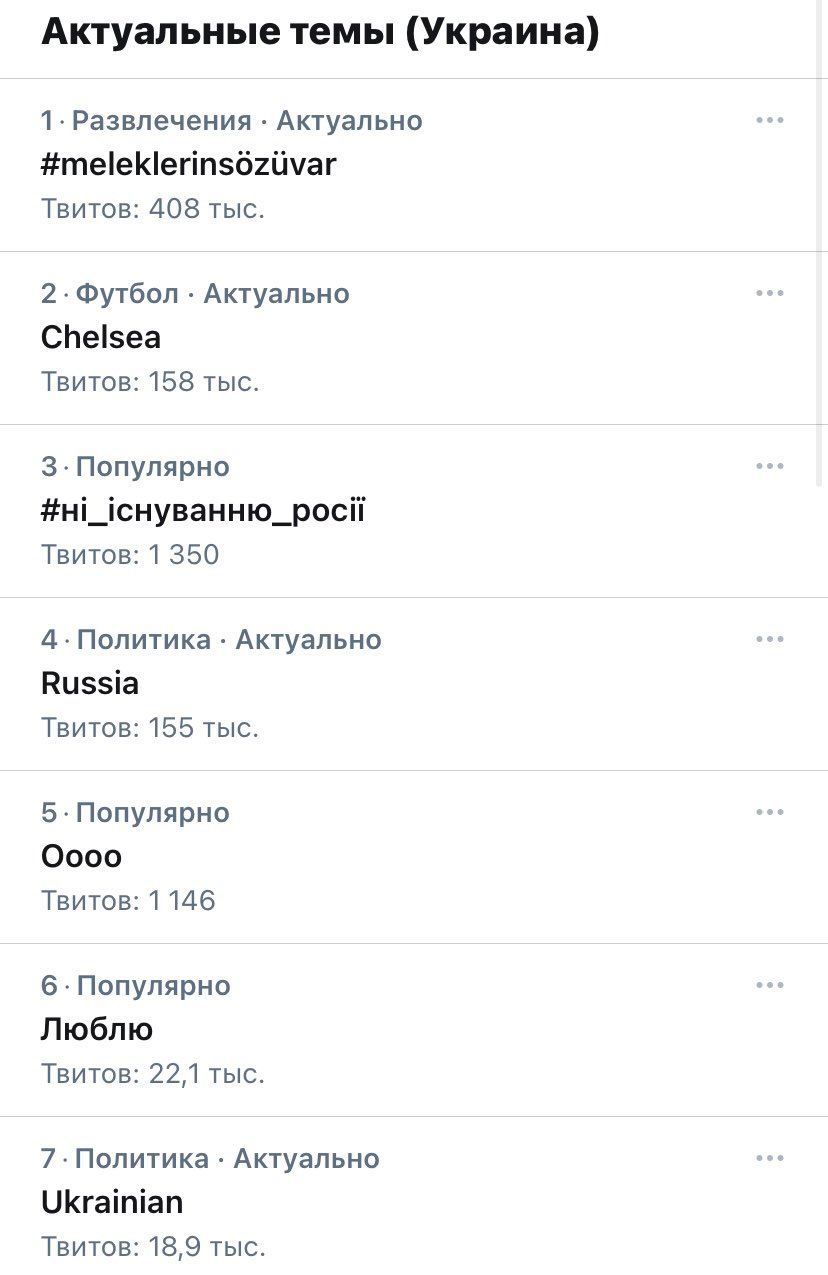Click more icon beside Люблю trend
This screenshot has width=828, height=1275.
point(769,985)
